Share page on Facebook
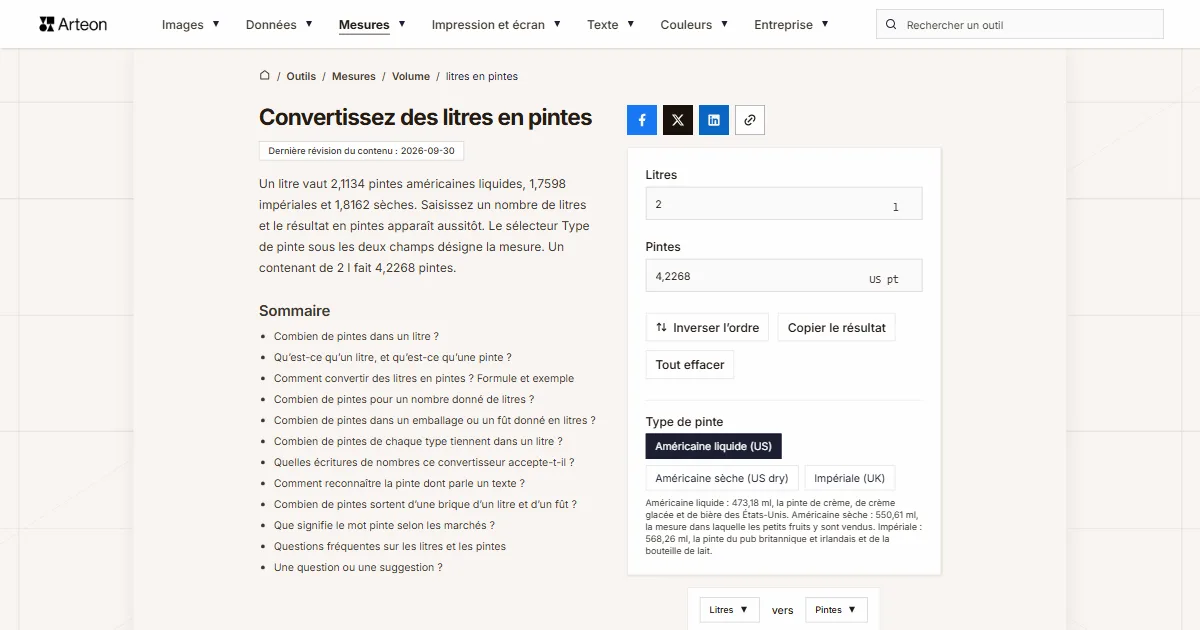 point(642,120)
